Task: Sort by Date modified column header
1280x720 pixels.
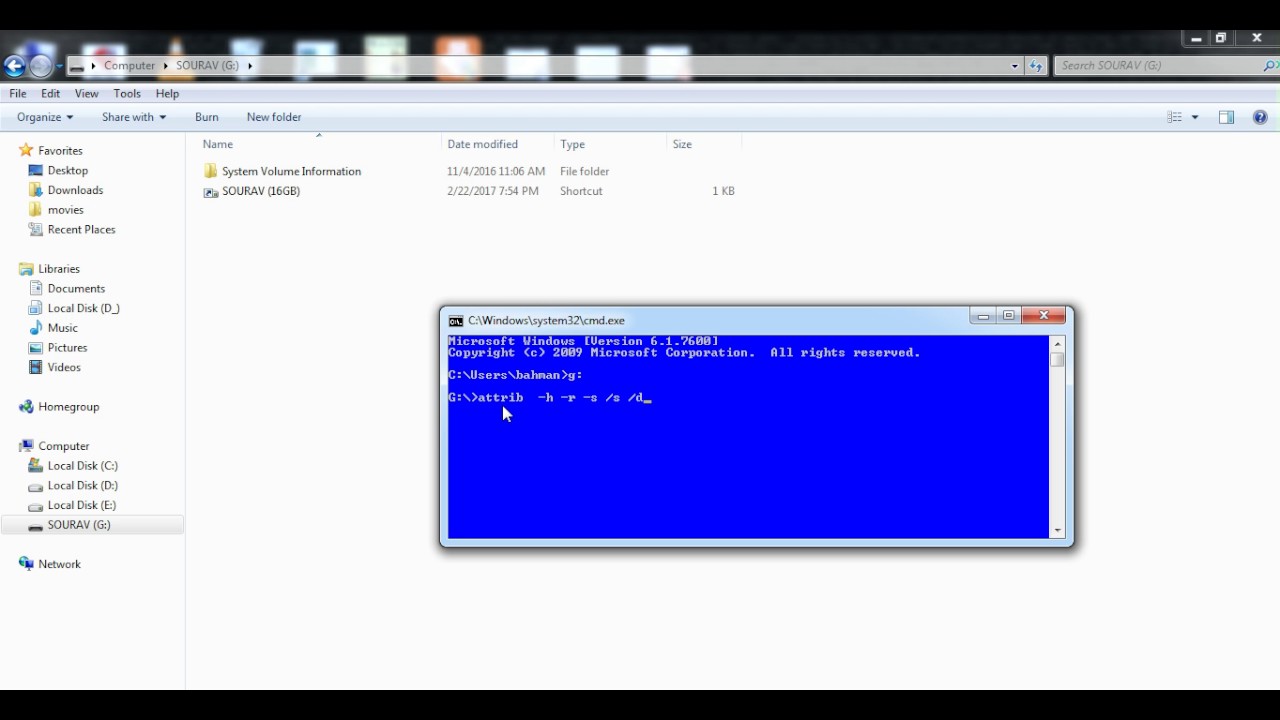Action: 483,144
